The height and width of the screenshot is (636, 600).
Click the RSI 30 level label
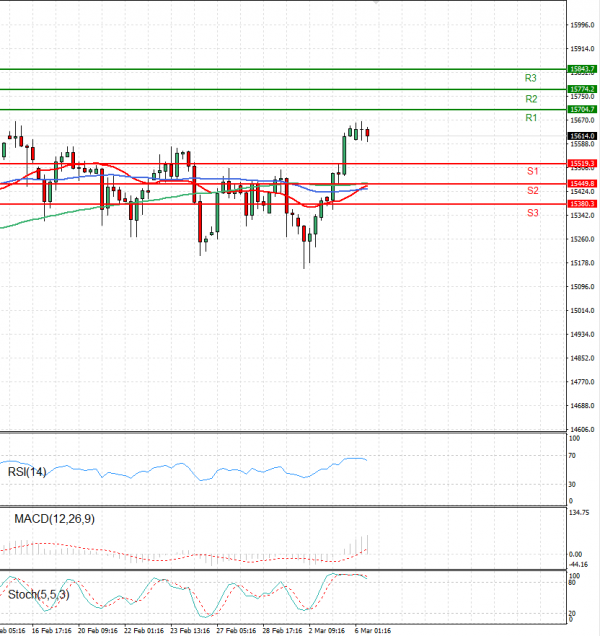tap(572, 485)
